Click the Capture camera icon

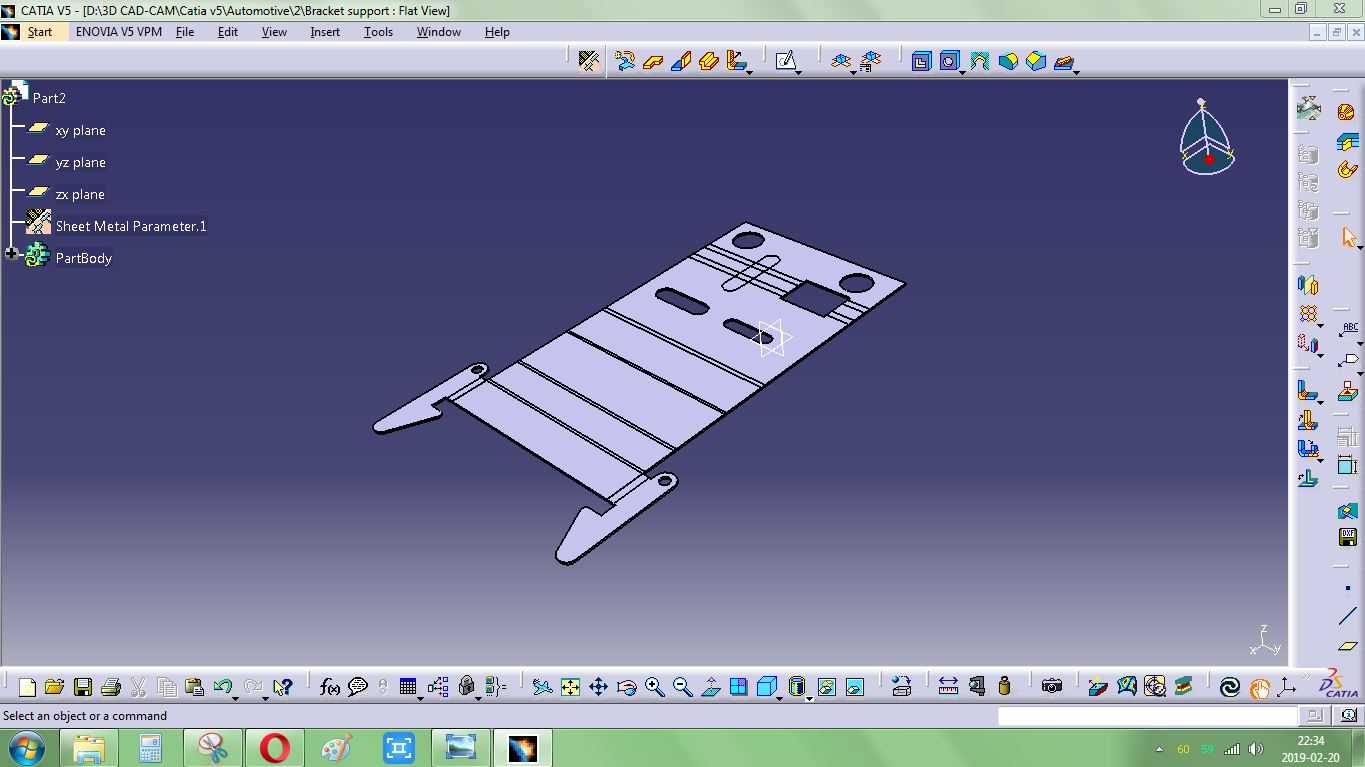(1051, 686)
